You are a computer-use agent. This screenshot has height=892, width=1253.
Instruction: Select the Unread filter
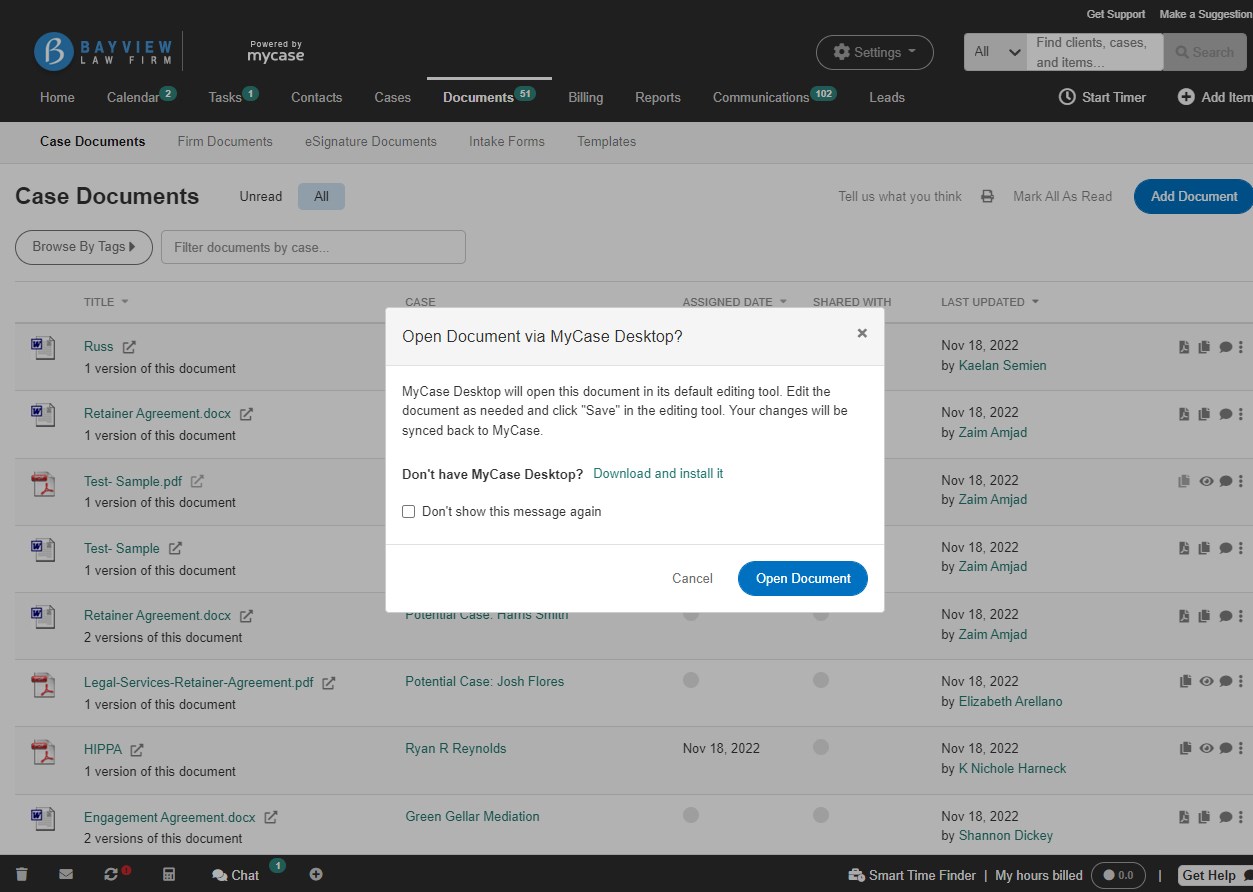260,196
